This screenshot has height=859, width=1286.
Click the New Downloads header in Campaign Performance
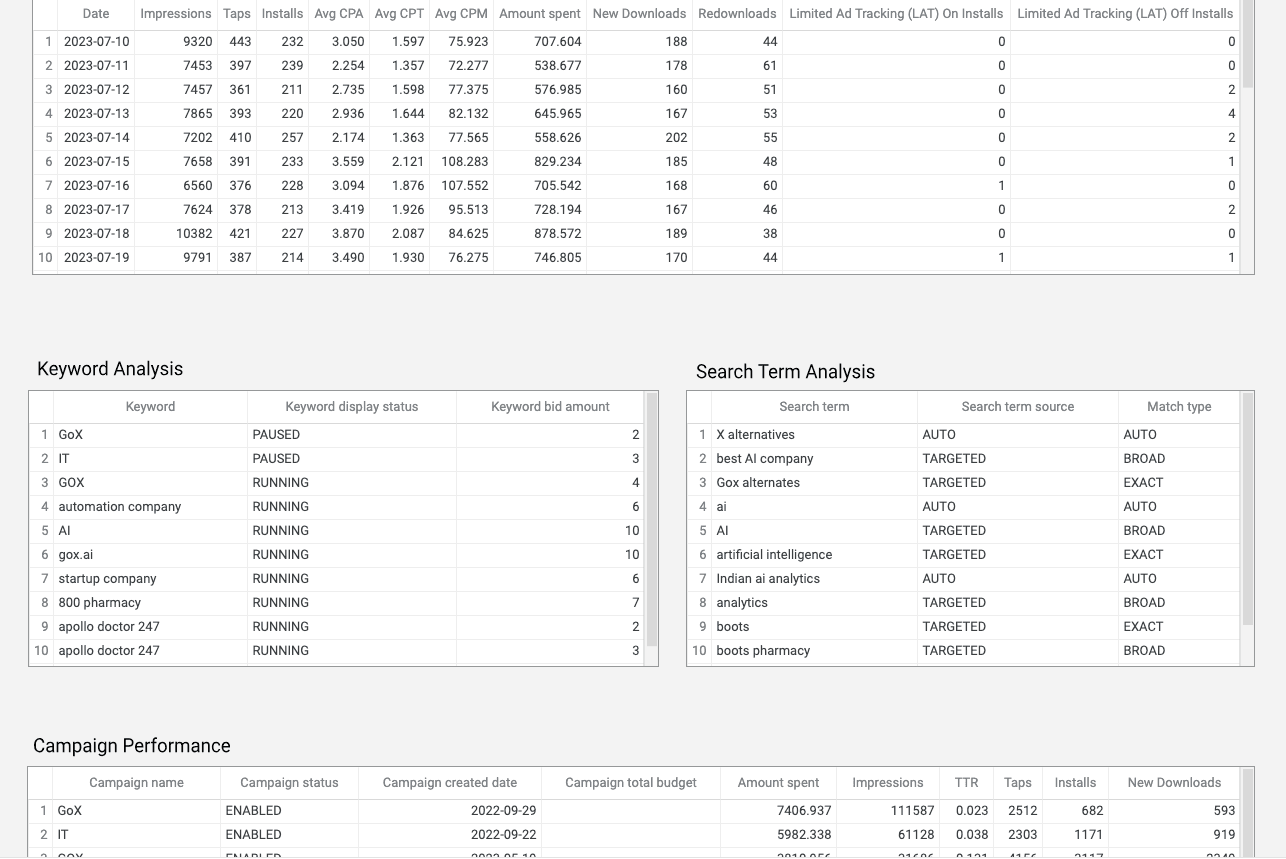1174,783
